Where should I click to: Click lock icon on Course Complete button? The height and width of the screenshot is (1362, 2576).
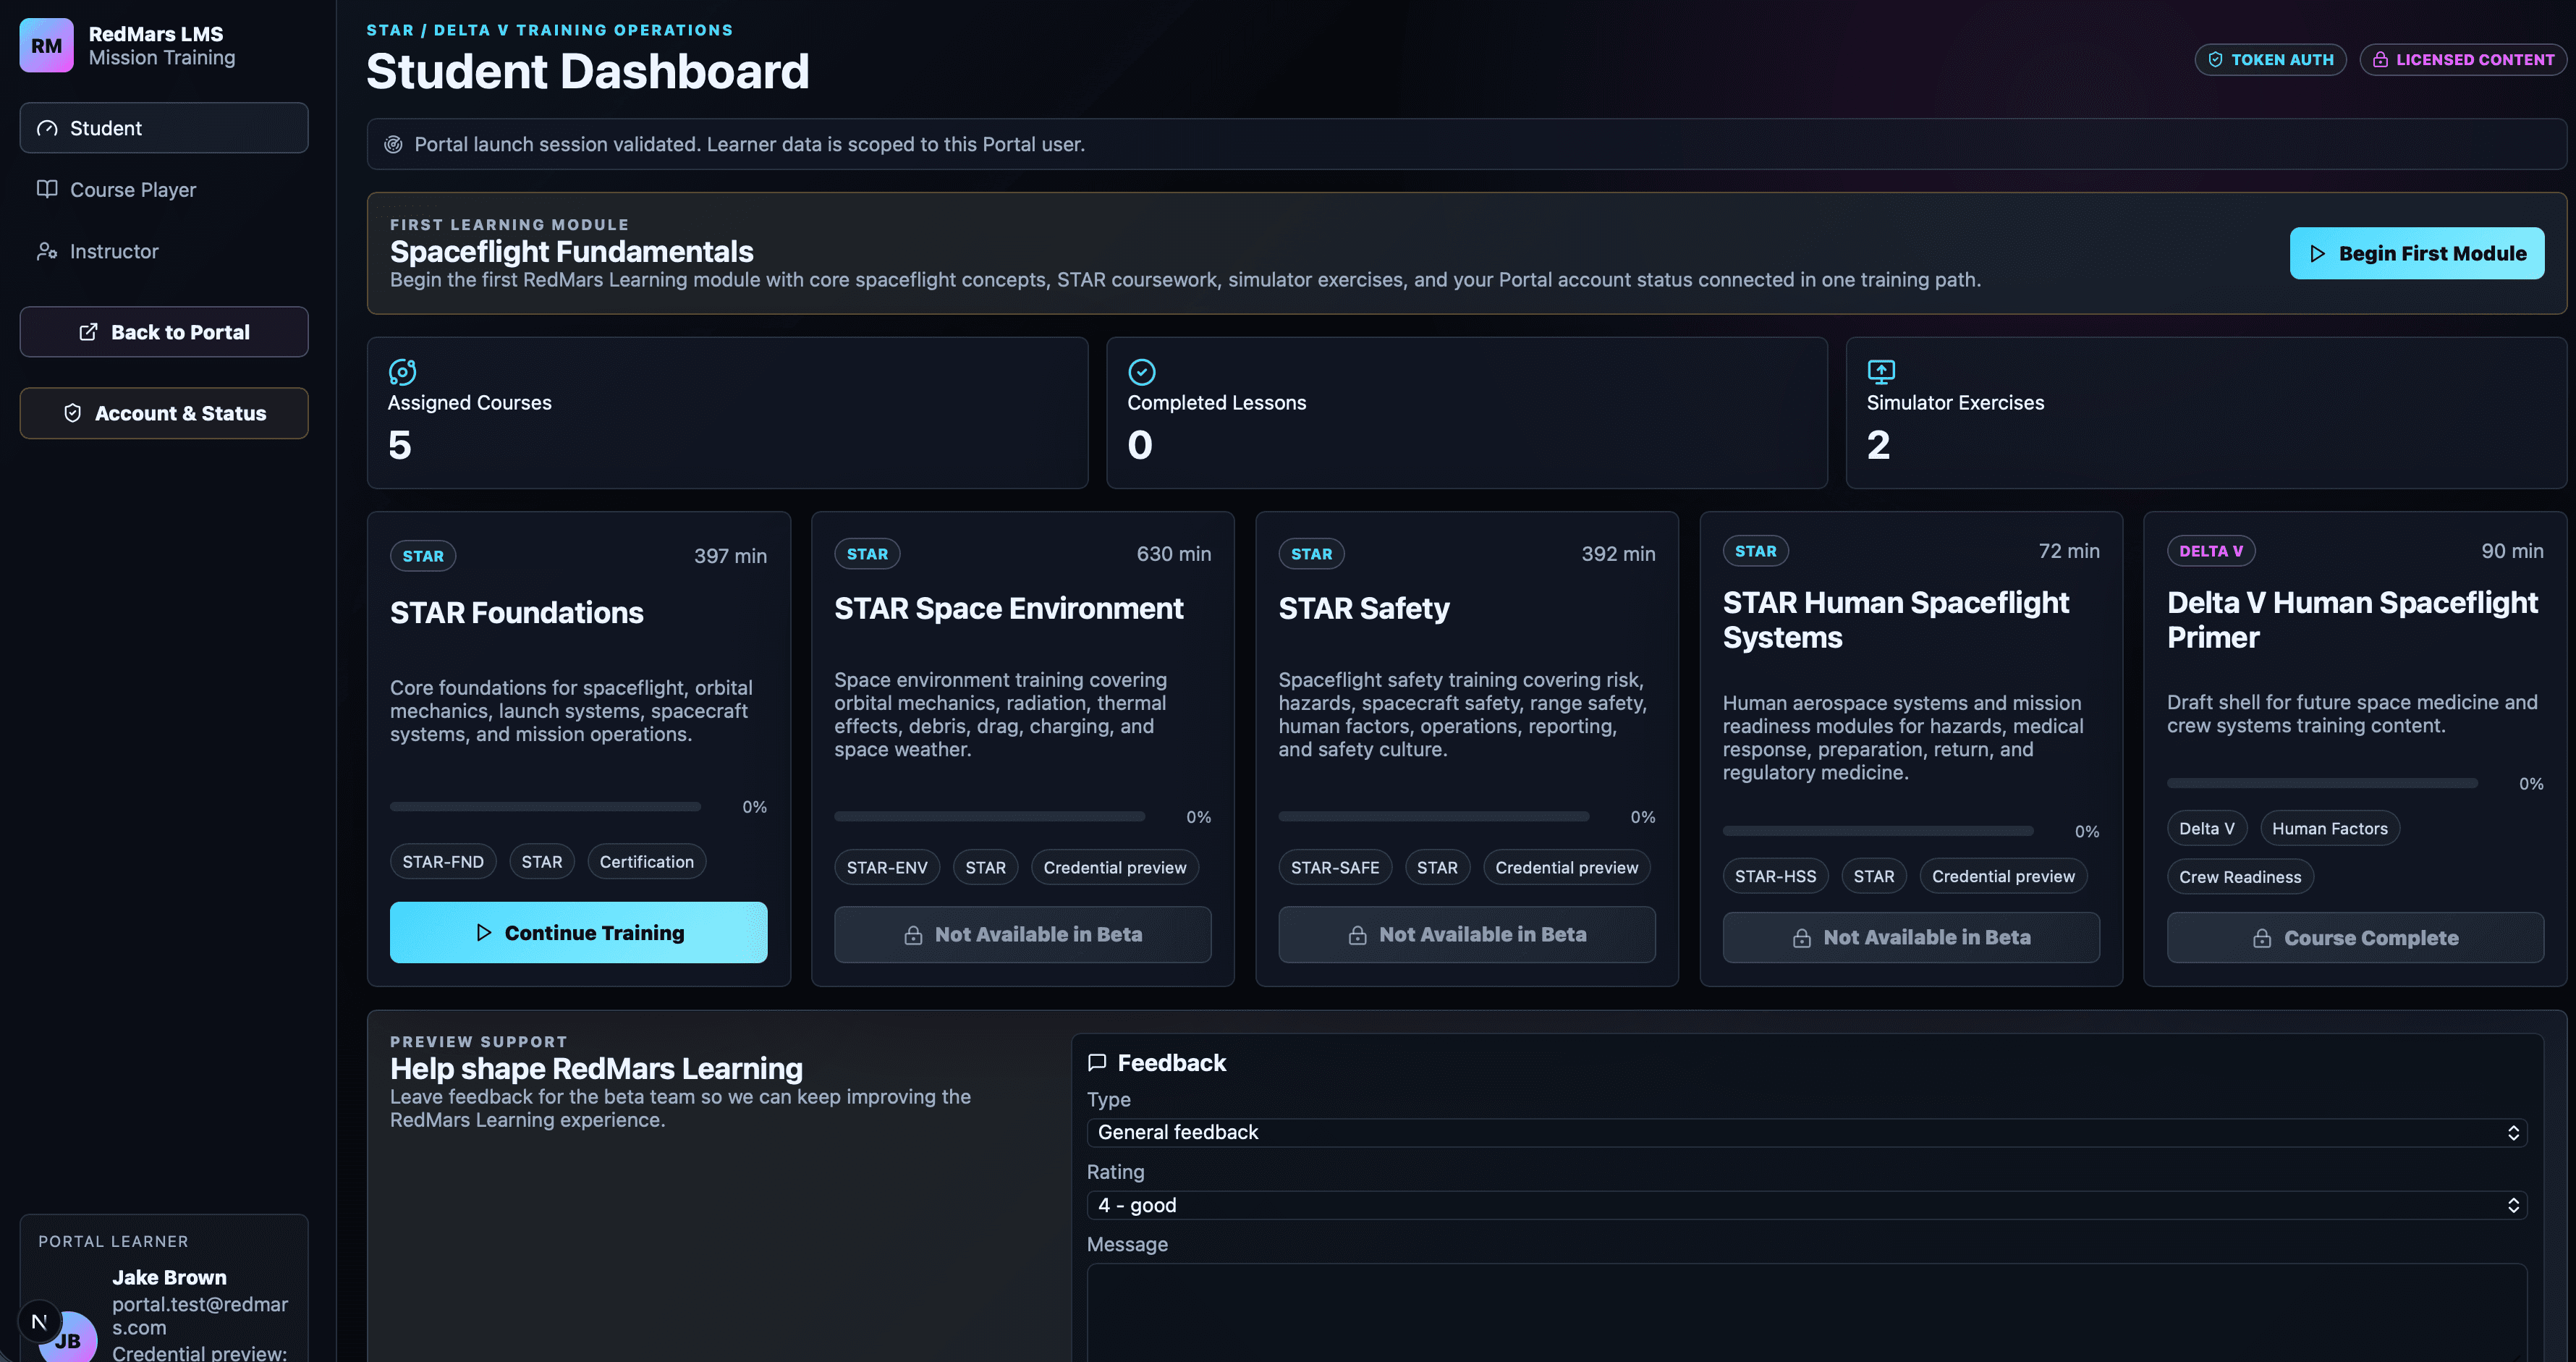pos(2262,939)
